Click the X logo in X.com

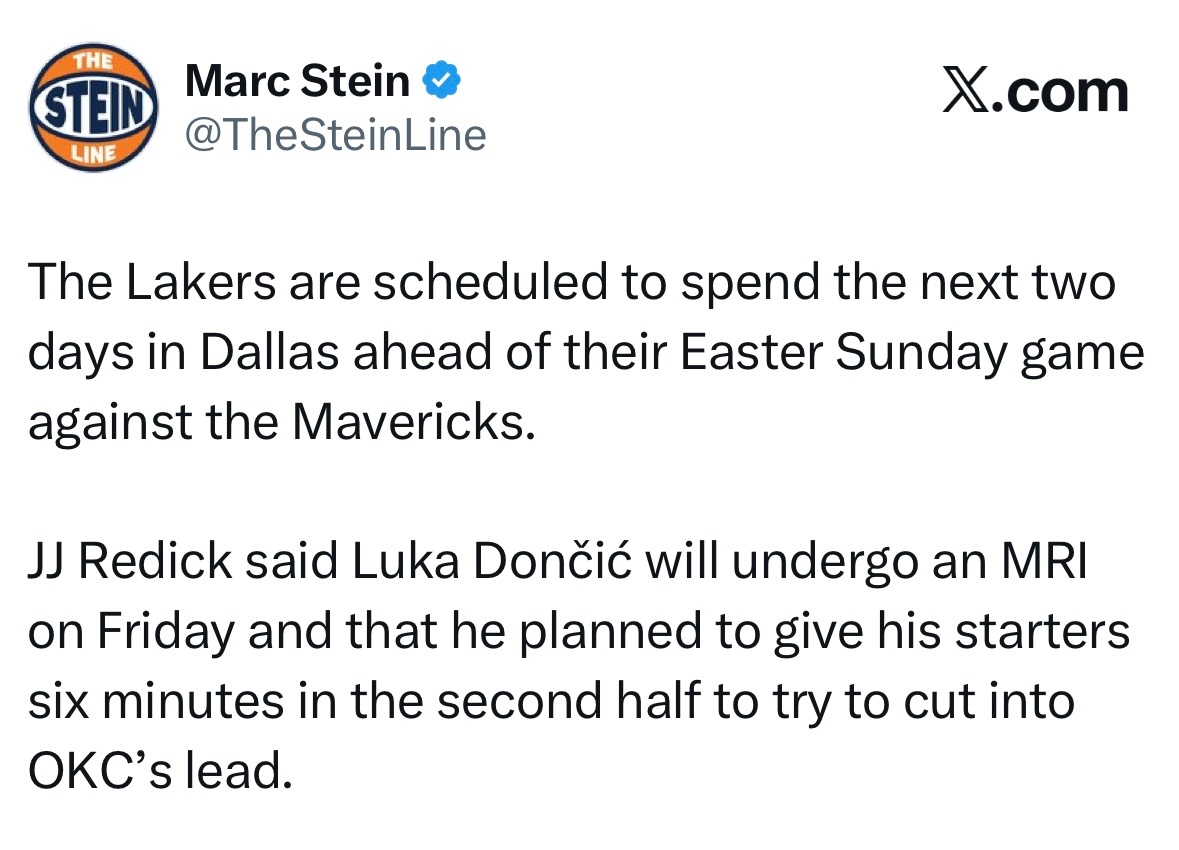(x=963, y=92)
